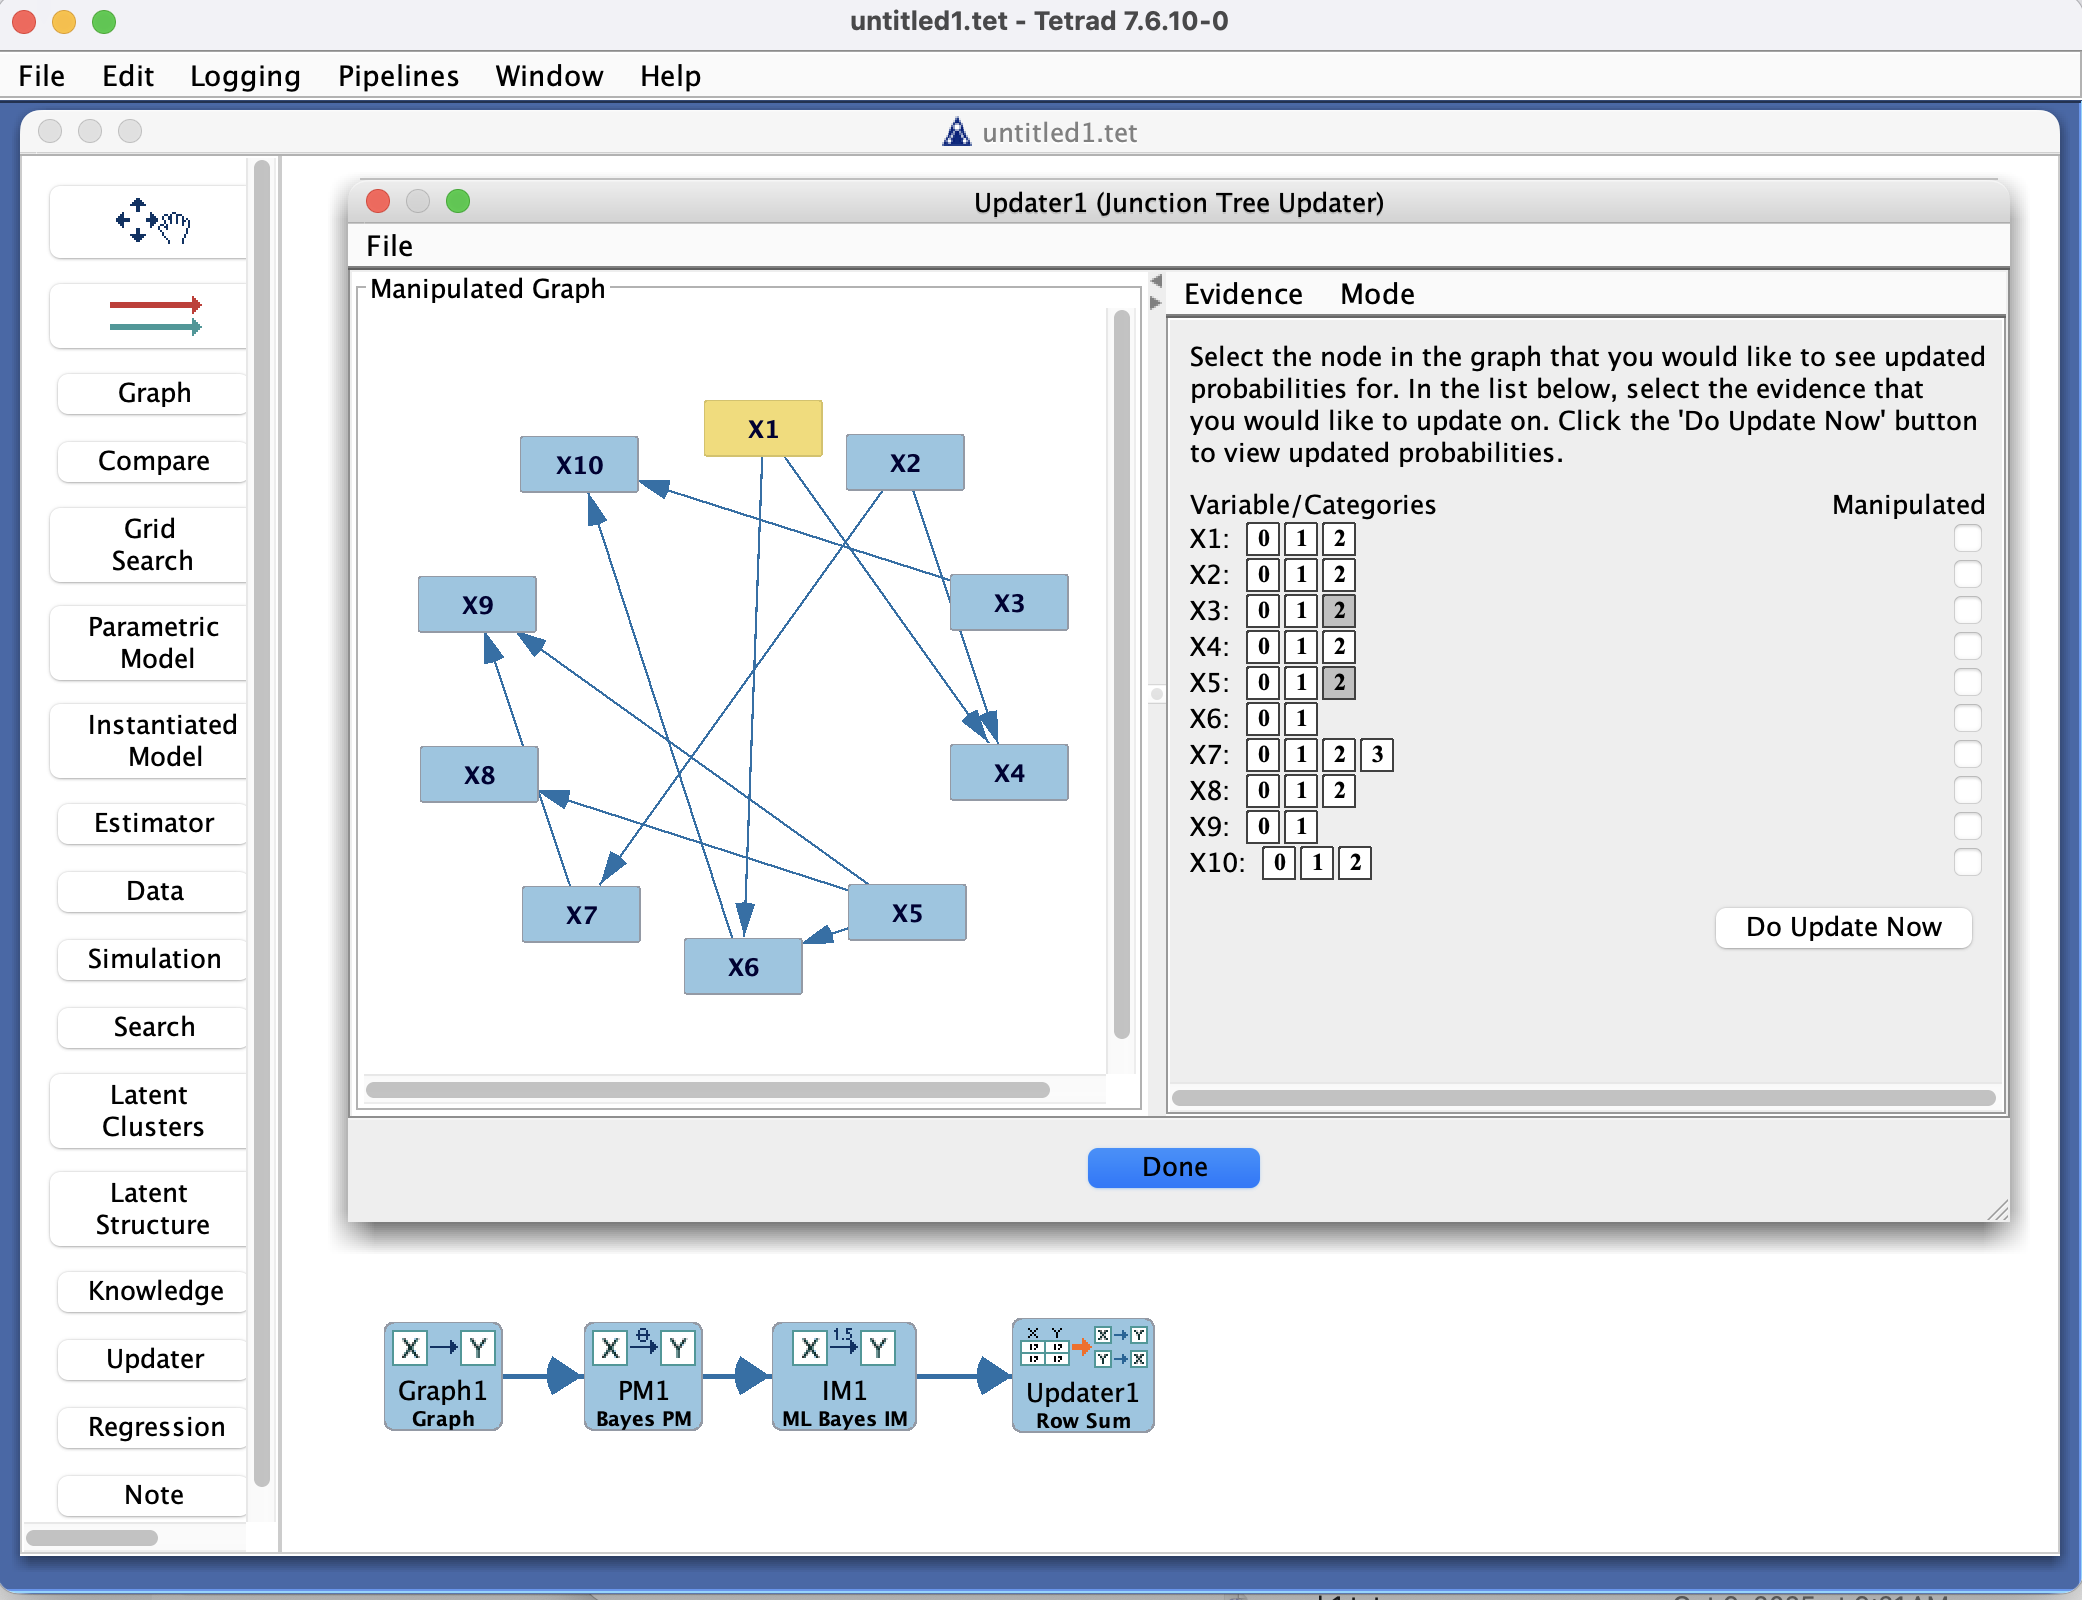Toggle X3 category 2 evidence
The height and width of the screenshot is (1600, 2082).
pyautogui.click(x=1339, y=610)
